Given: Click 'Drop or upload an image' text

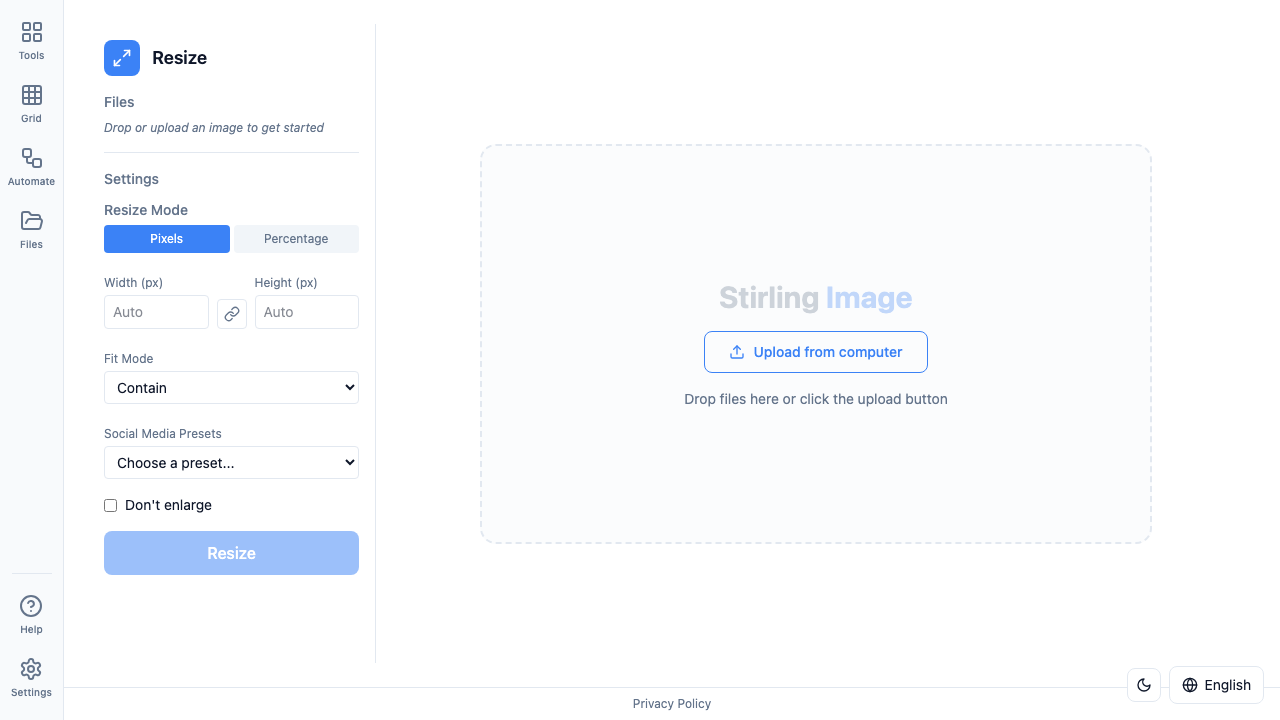Looking at the screenshot, I should tap(214, 128).
